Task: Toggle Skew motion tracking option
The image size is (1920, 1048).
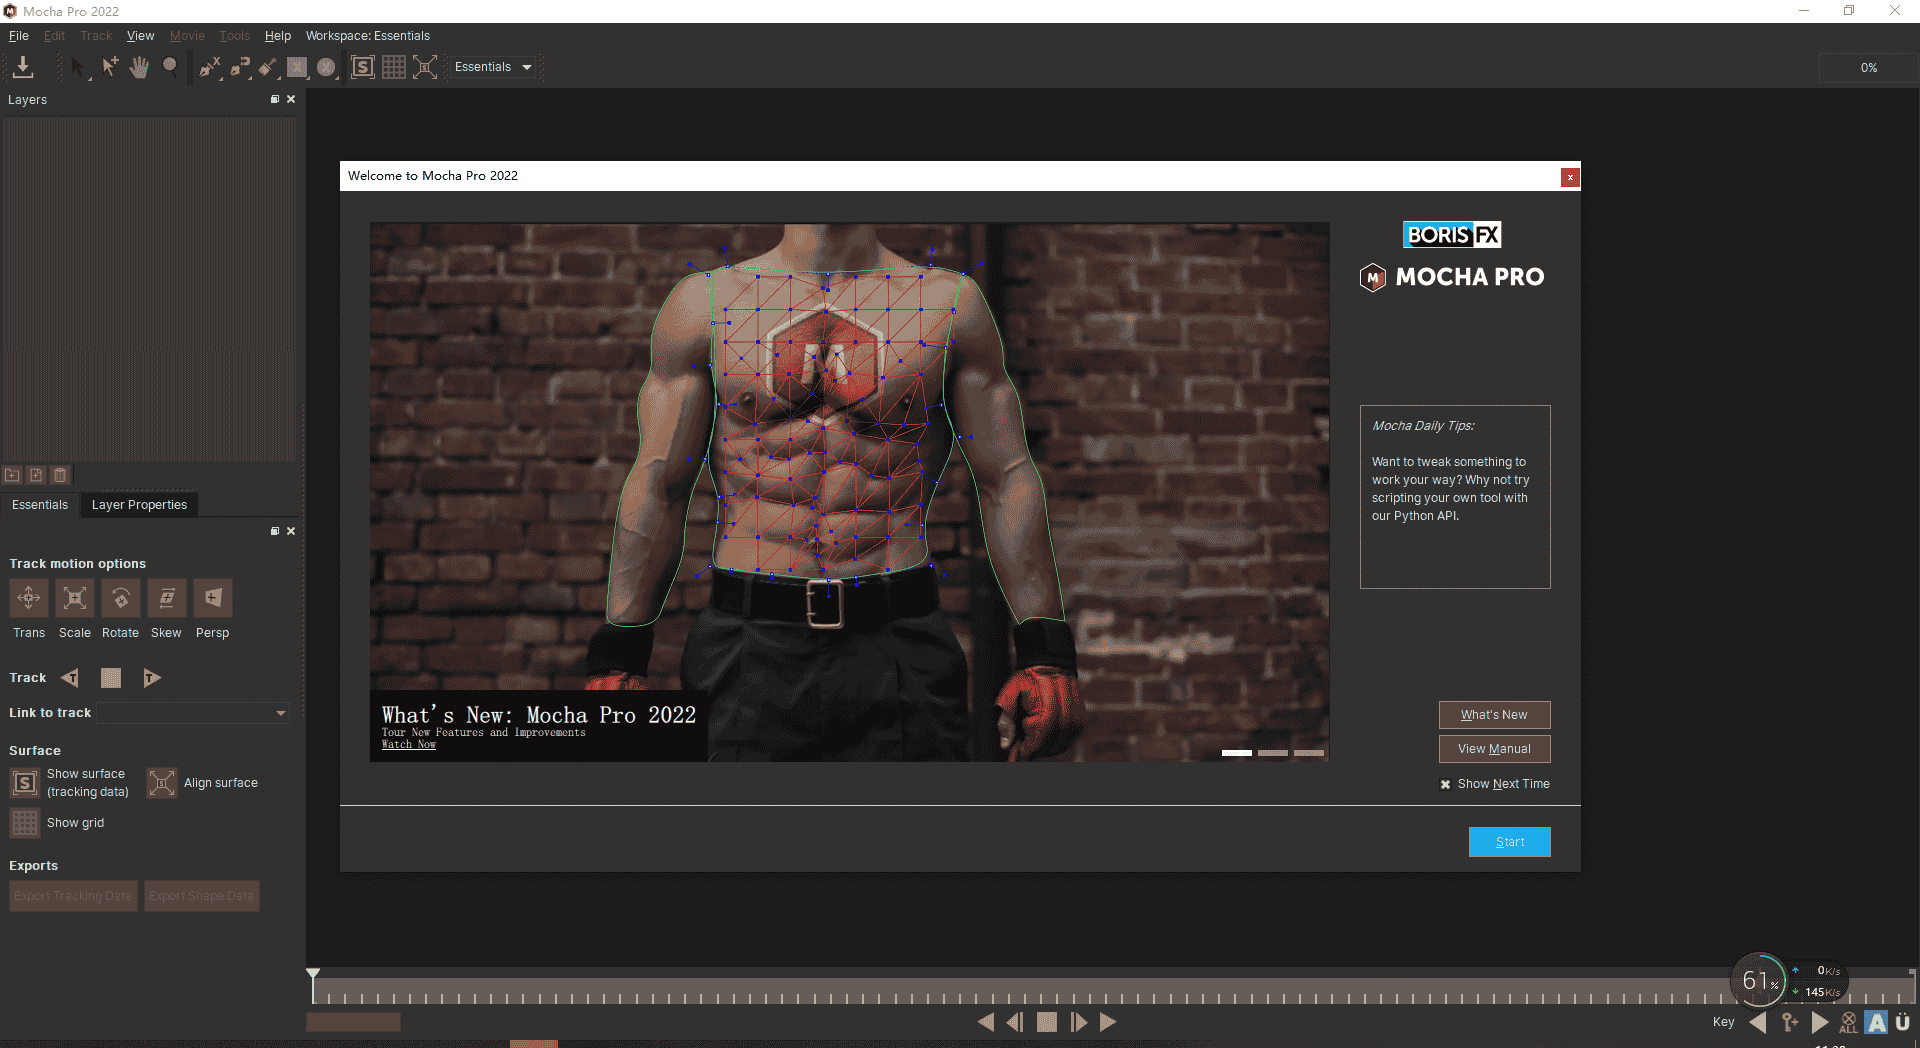Action: tap(167, 598)
